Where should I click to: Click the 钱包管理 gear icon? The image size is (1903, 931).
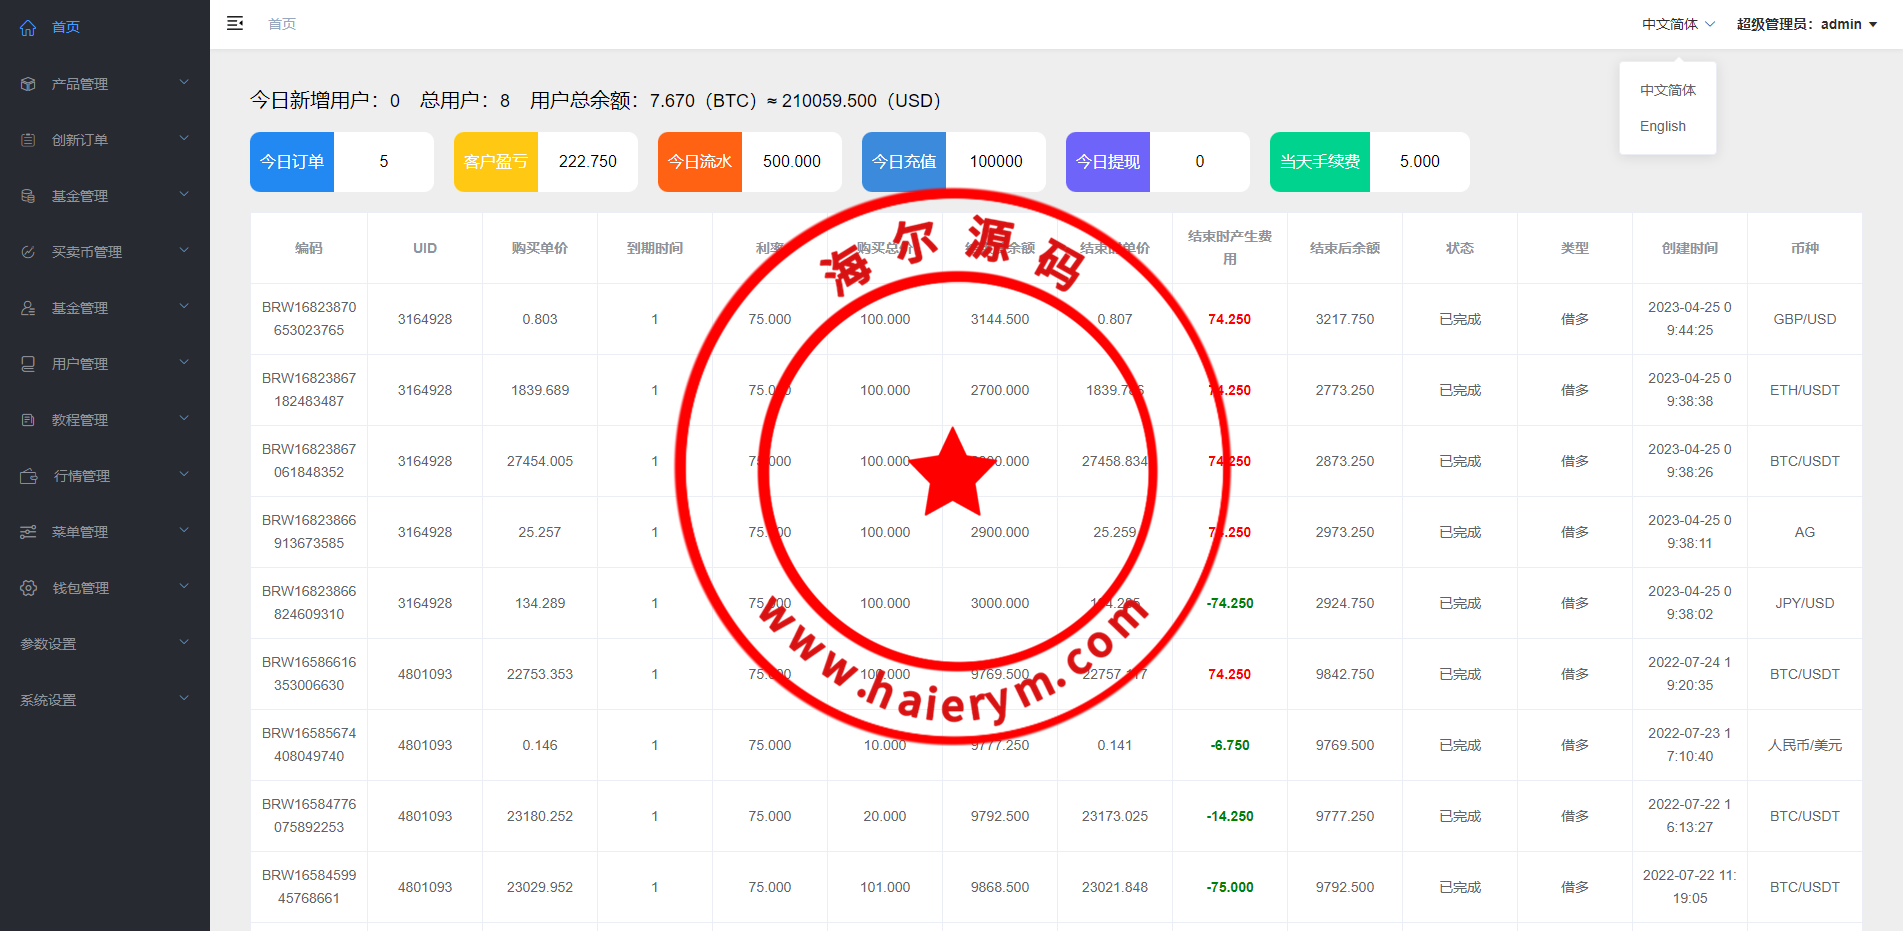[x=28, y=588]
